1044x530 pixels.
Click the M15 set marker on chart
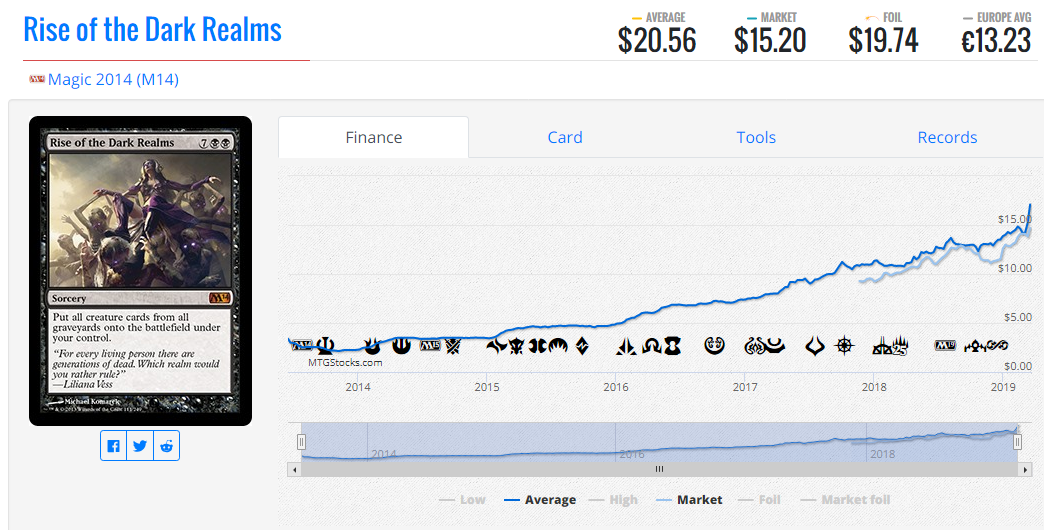click(x=430, y=346)
